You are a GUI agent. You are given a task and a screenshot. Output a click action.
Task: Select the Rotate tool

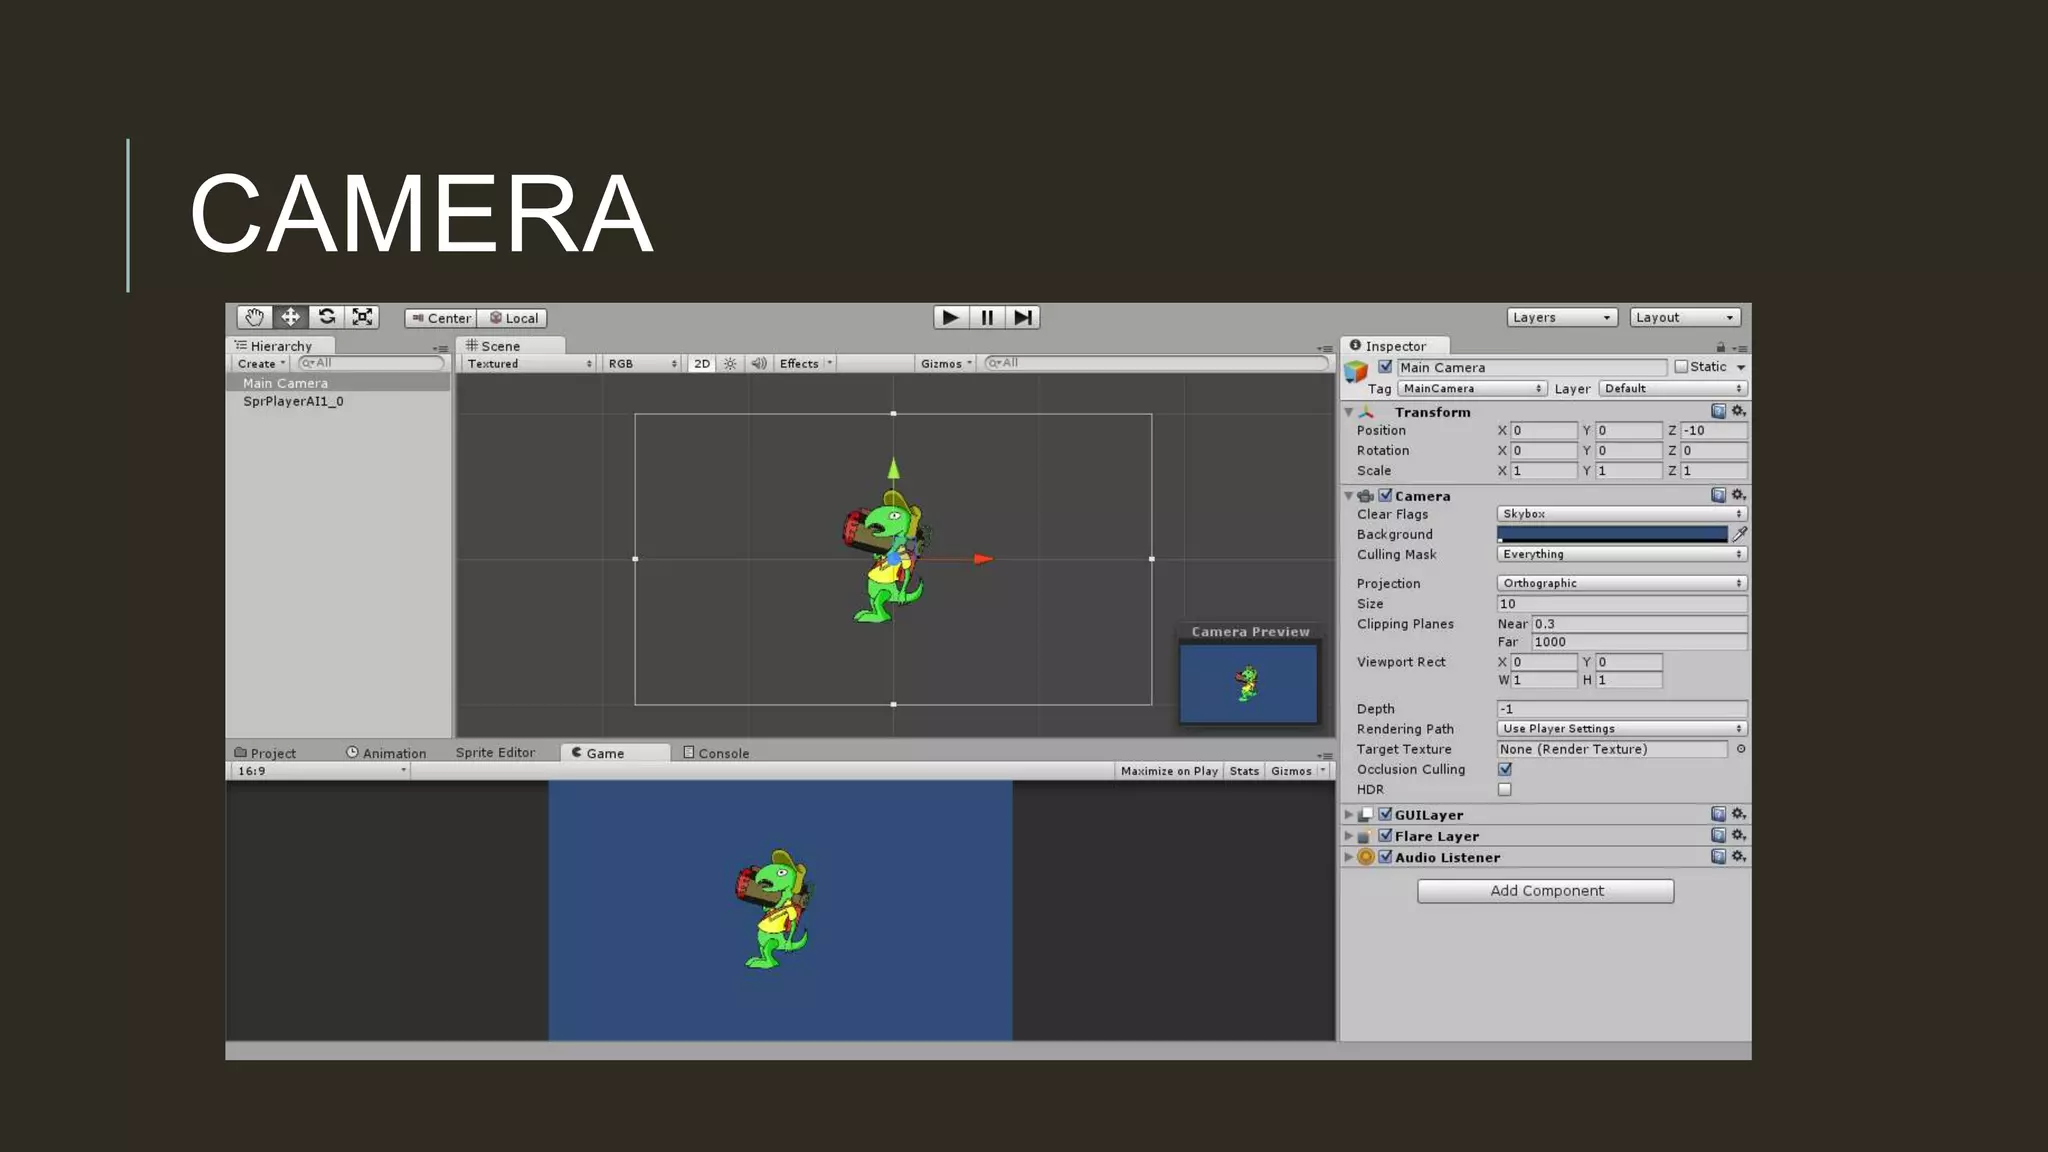click(326, 317)
